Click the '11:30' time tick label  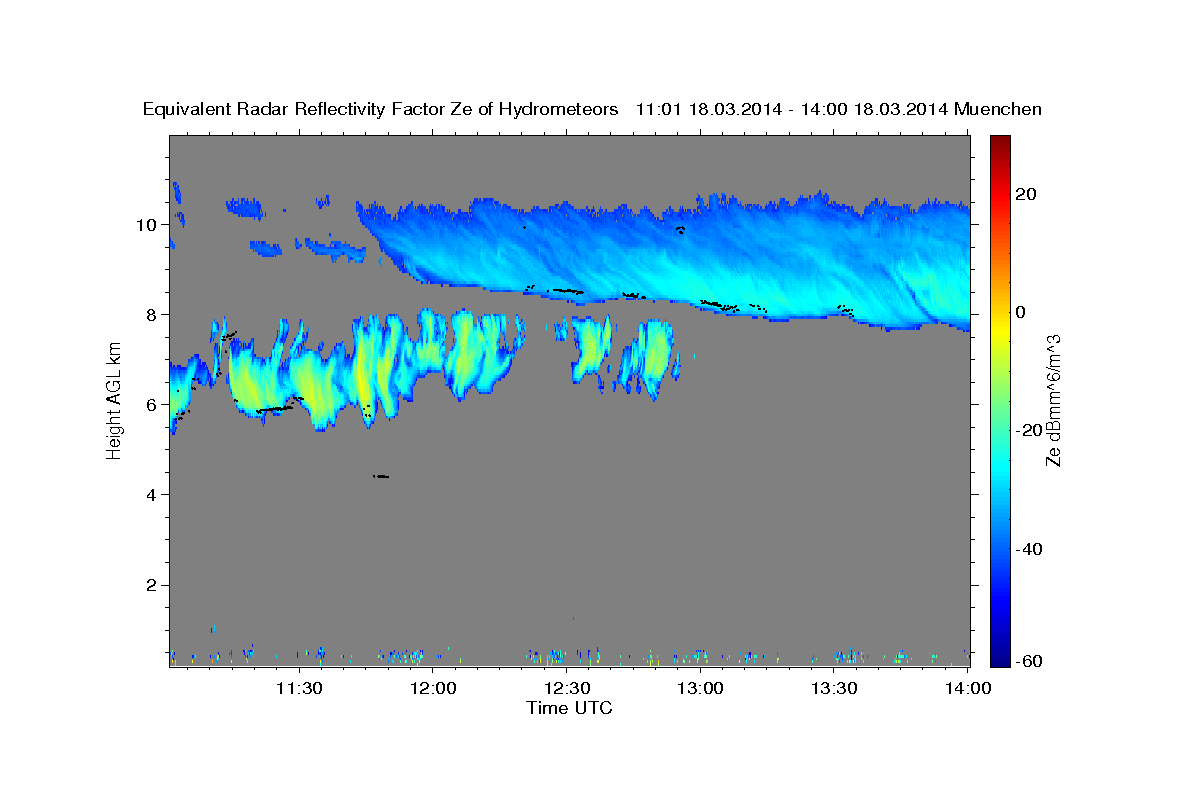pos(299,688)
